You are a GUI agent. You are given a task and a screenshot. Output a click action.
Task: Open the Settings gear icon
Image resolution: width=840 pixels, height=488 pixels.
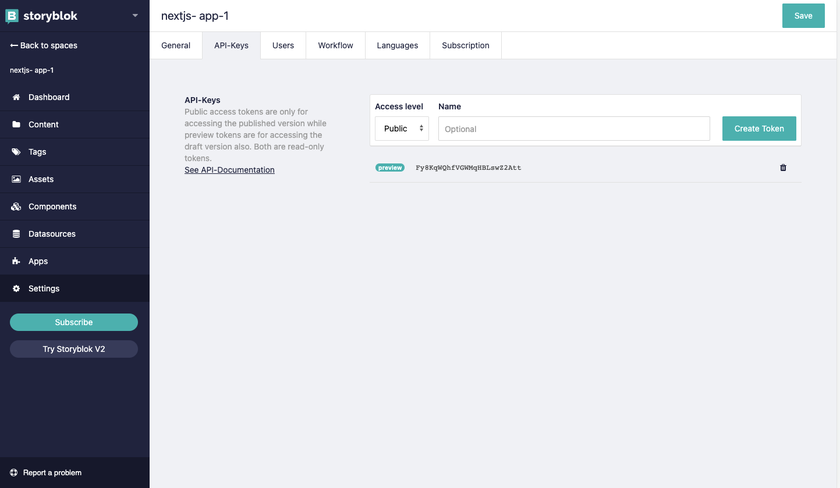16,288
